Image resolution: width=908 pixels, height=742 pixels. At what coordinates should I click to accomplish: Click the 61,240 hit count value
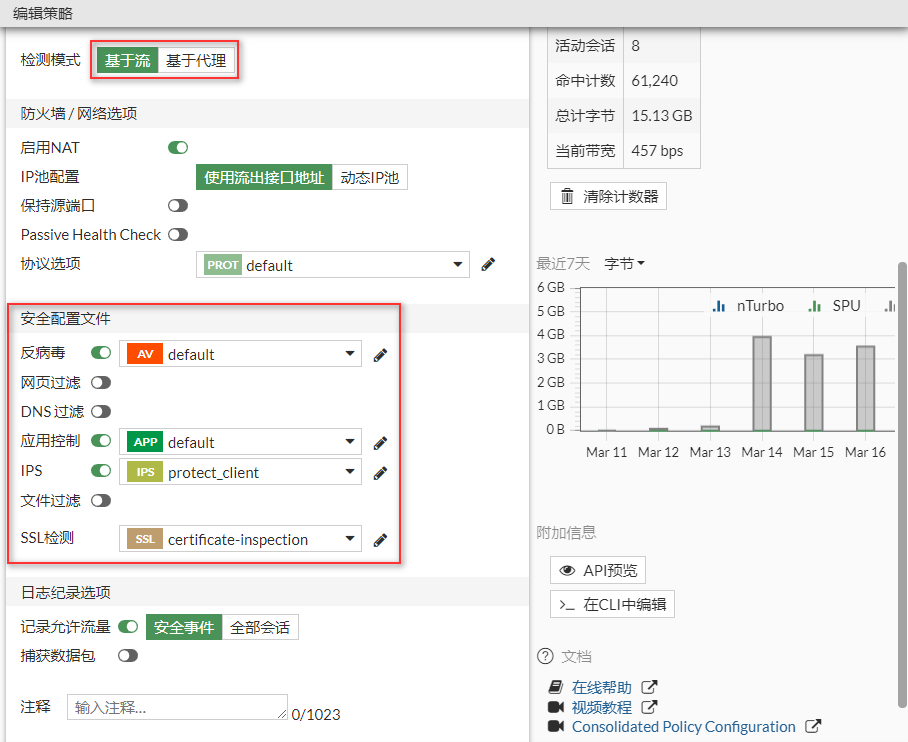point(654,81)
